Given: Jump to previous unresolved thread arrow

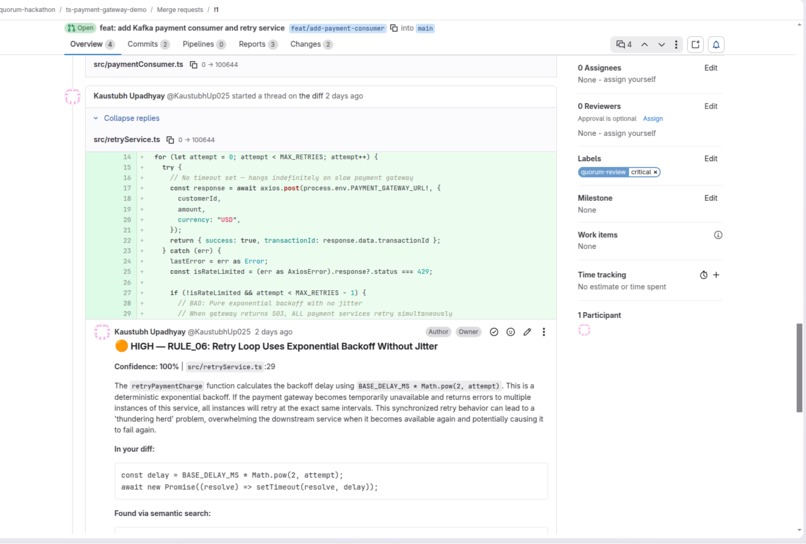Looking at the screenshot, I should click(644, 45).
